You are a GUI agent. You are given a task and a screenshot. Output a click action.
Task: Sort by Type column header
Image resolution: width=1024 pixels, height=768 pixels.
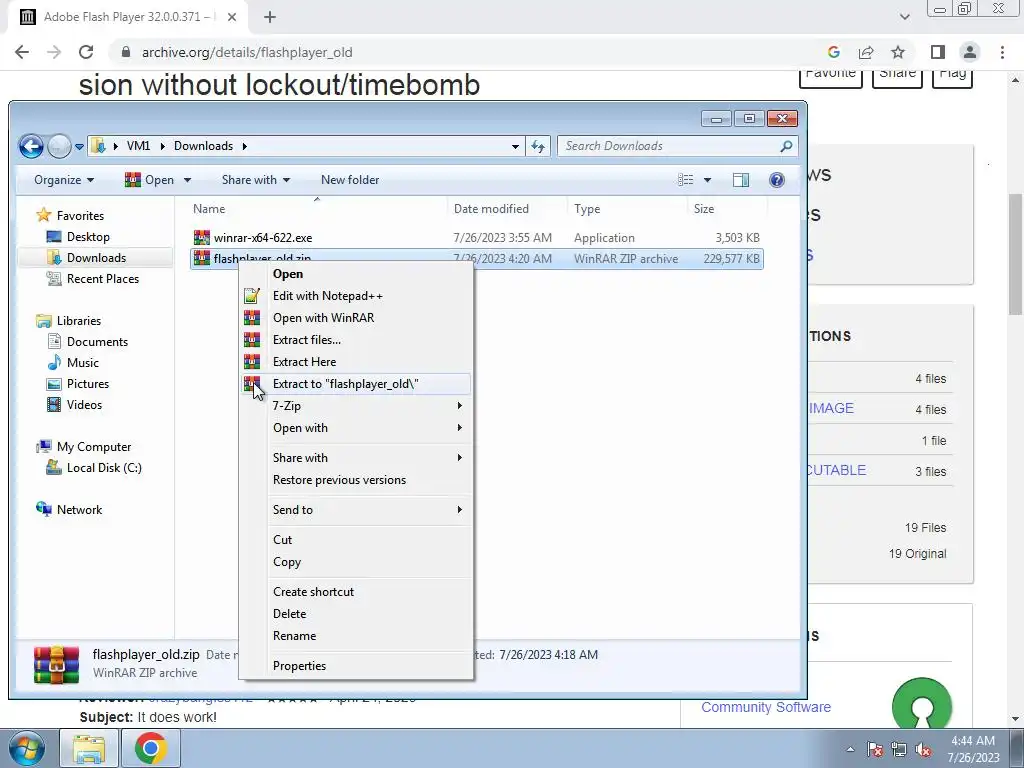[627, 209]
